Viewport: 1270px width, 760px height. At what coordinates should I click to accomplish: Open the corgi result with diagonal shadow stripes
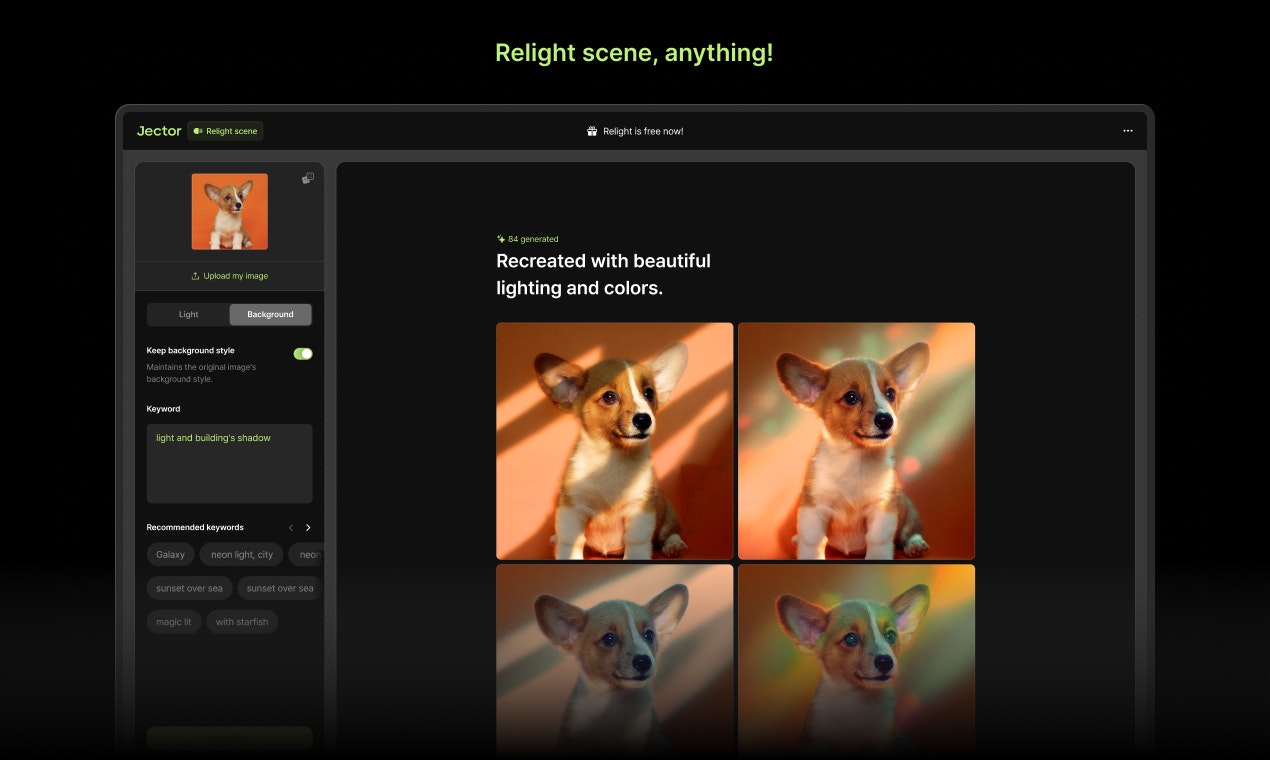[x=615, y=441]
